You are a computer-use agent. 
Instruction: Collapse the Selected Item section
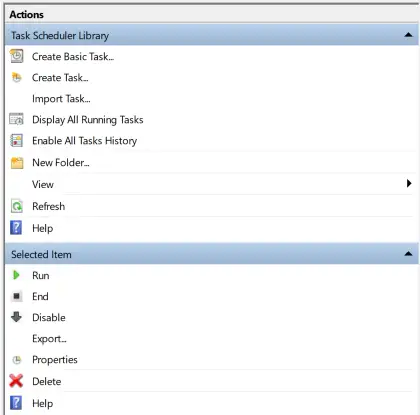(408, 254)
